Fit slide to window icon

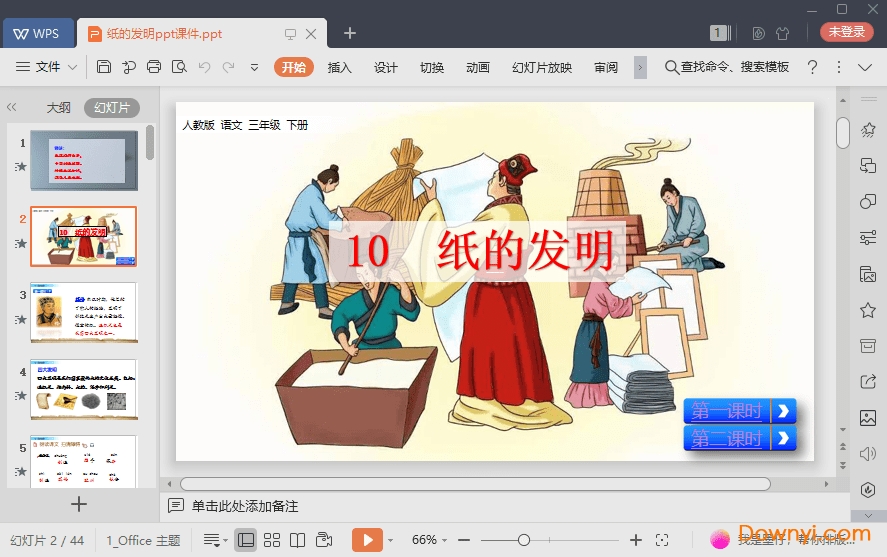point(662,541)
